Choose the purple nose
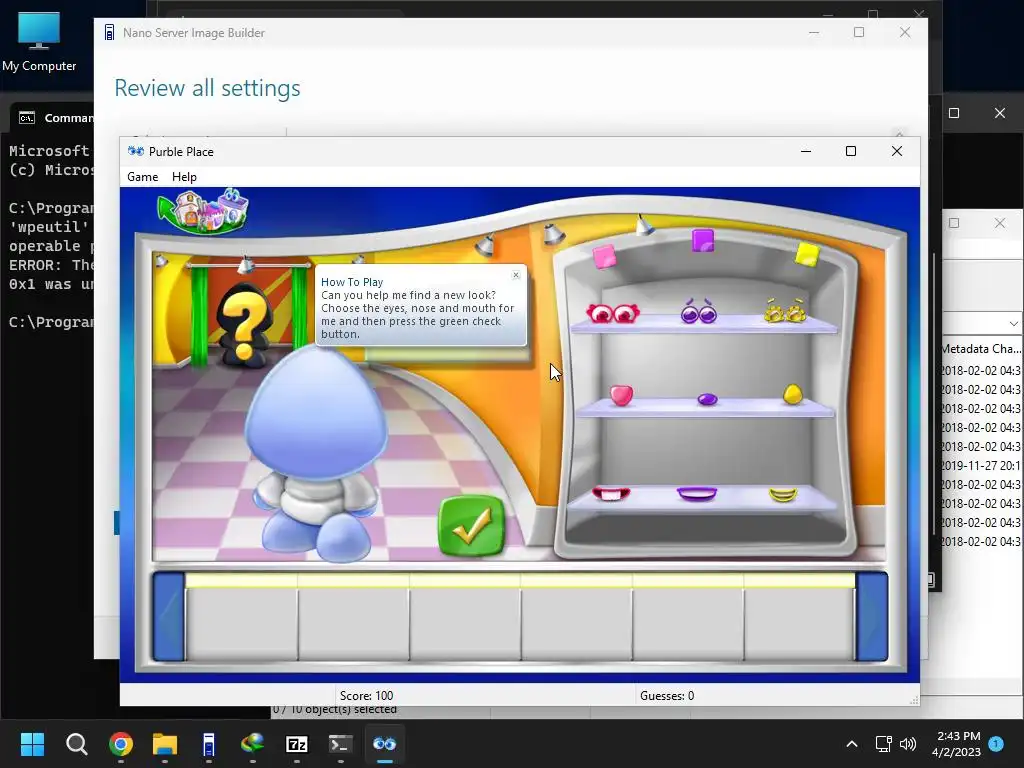Image resolution: width=1024 pixels, height=768 pixels. (707, 399)
